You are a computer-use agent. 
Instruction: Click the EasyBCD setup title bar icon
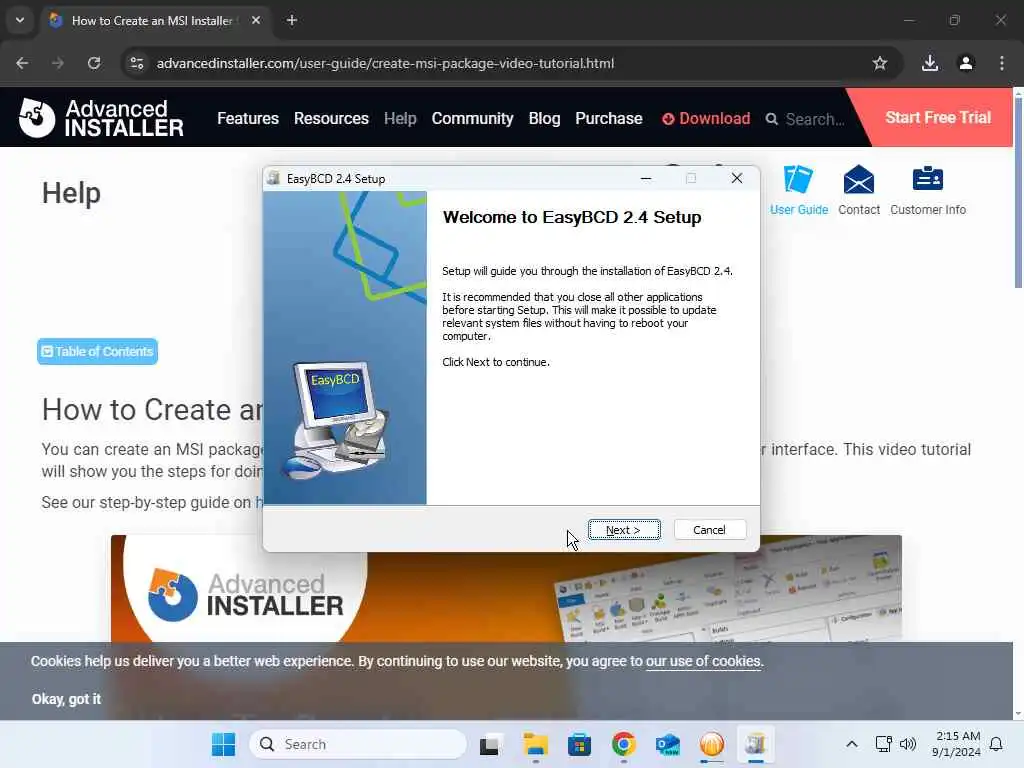274,178
